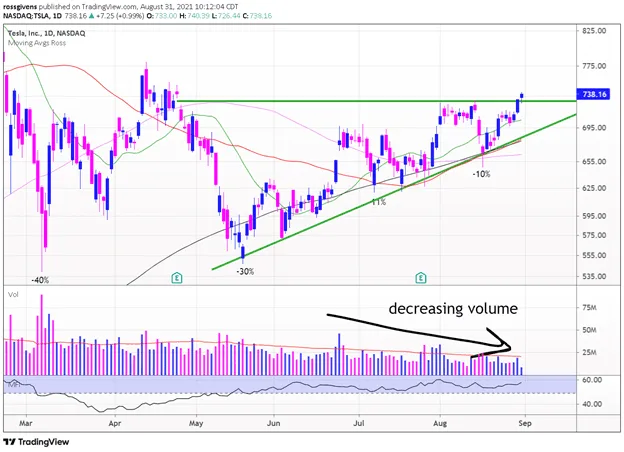
Task: Click the tallest volume bar in March
Action: tap(41, 335)
